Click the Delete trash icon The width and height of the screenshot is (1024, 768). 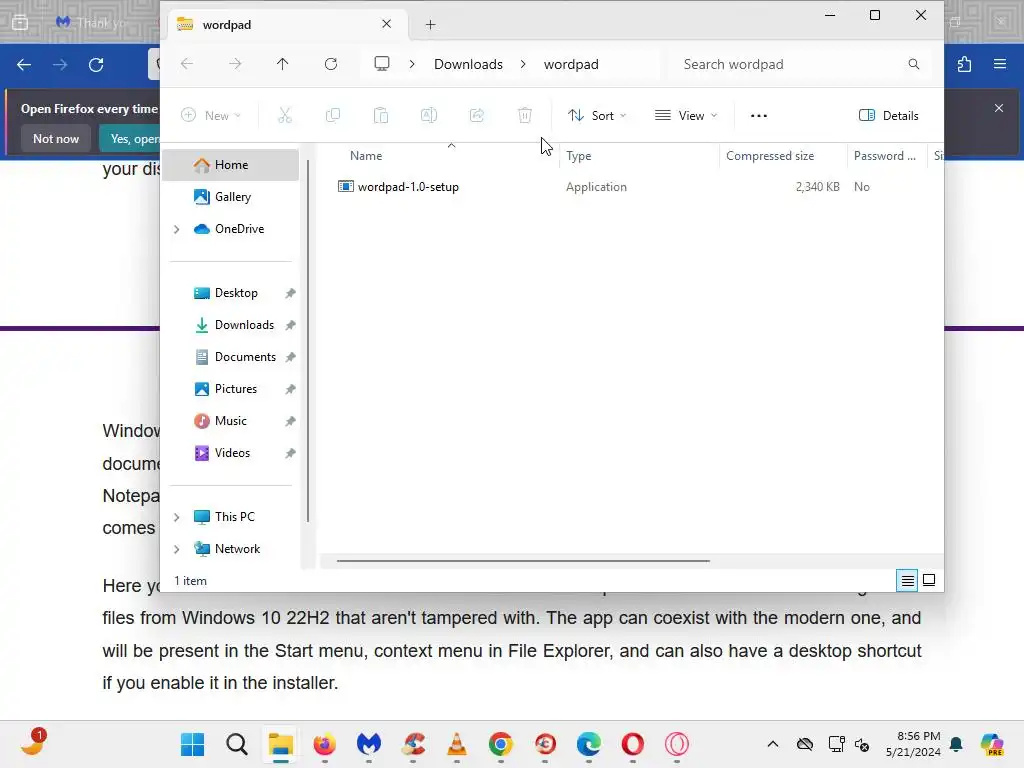pos(524,116)
